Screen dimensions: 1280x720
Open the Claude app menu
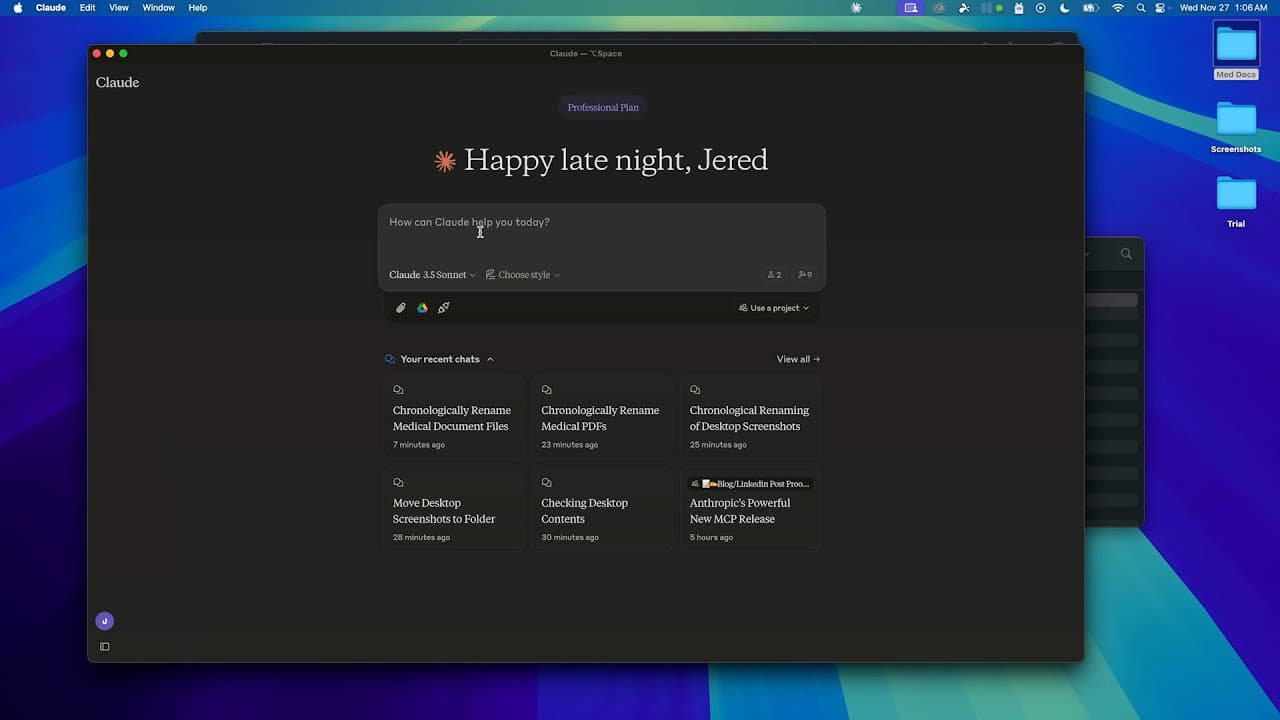(x=51, y=8)
